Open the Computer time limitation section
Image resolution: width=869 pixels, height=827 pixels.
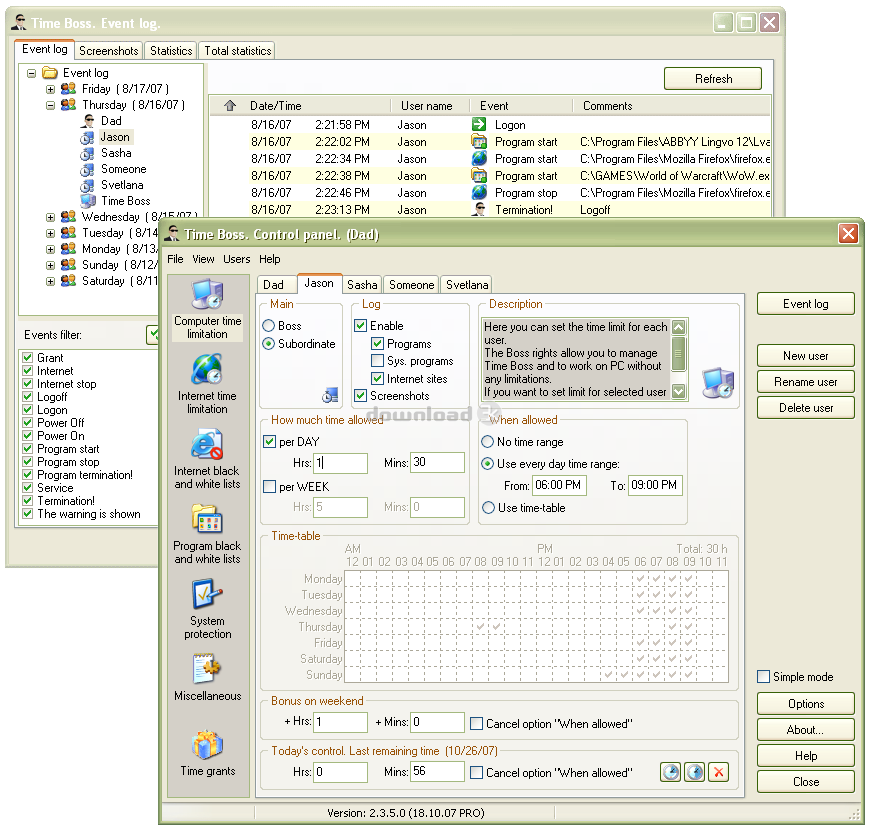[x=207, y=308]
